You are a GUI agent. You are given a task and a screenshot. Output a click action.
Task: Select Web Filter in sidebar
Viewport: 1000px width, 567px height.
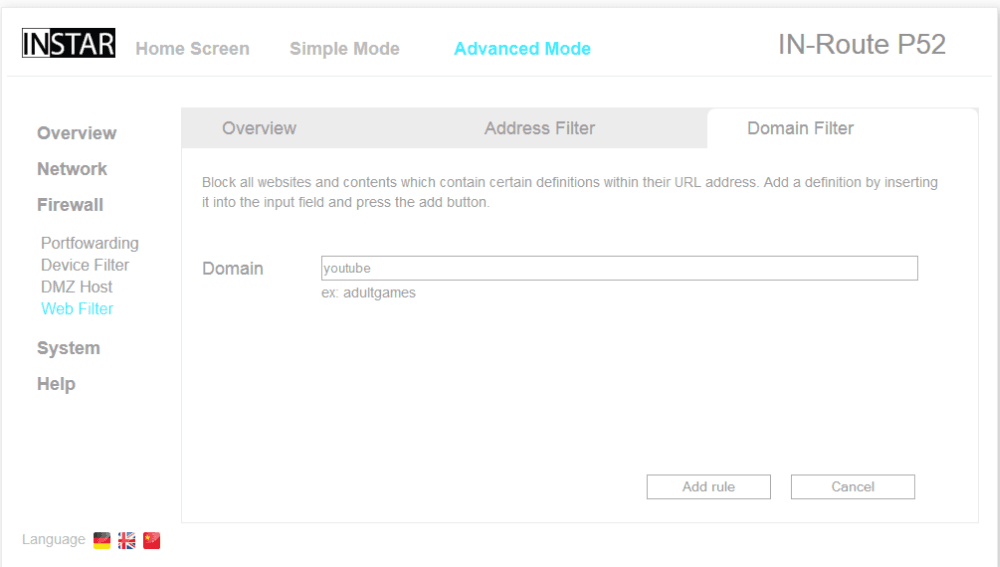coord(77,309)
